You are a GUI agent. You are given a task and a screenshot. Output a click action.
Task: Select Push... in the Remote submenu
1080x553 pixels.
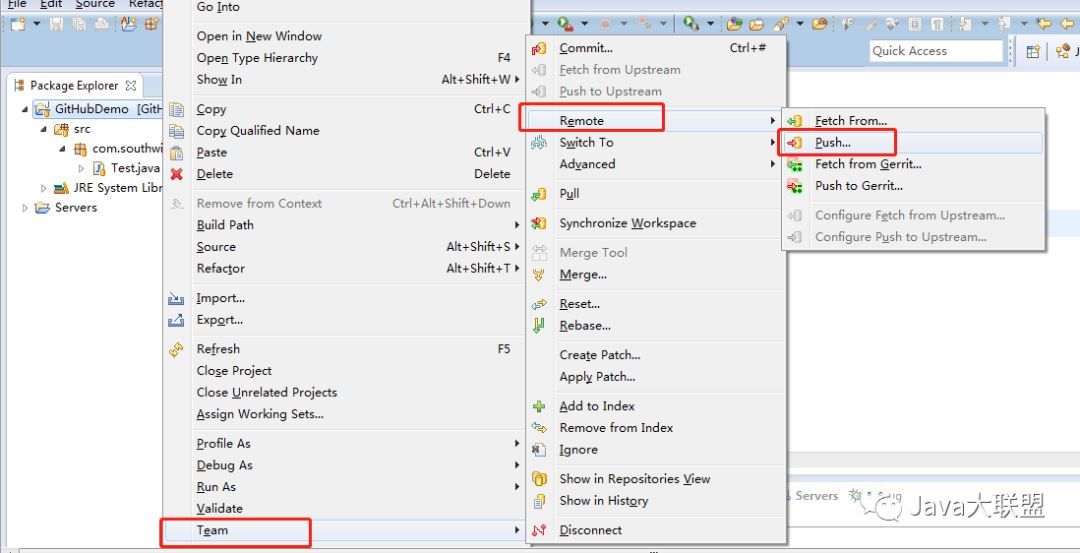click(x=913, y=143)
